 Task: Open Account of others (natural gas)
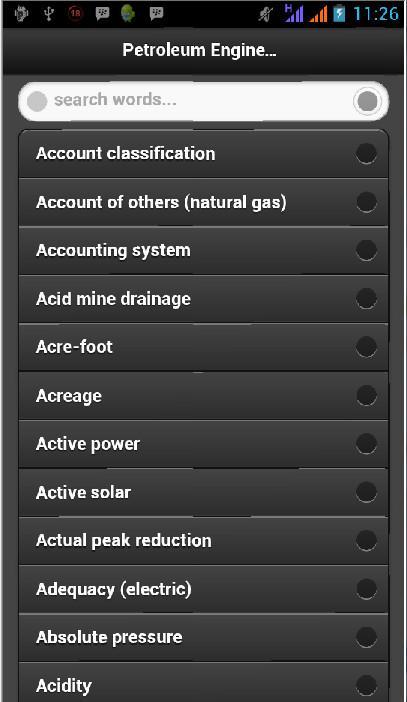(203, 202)
